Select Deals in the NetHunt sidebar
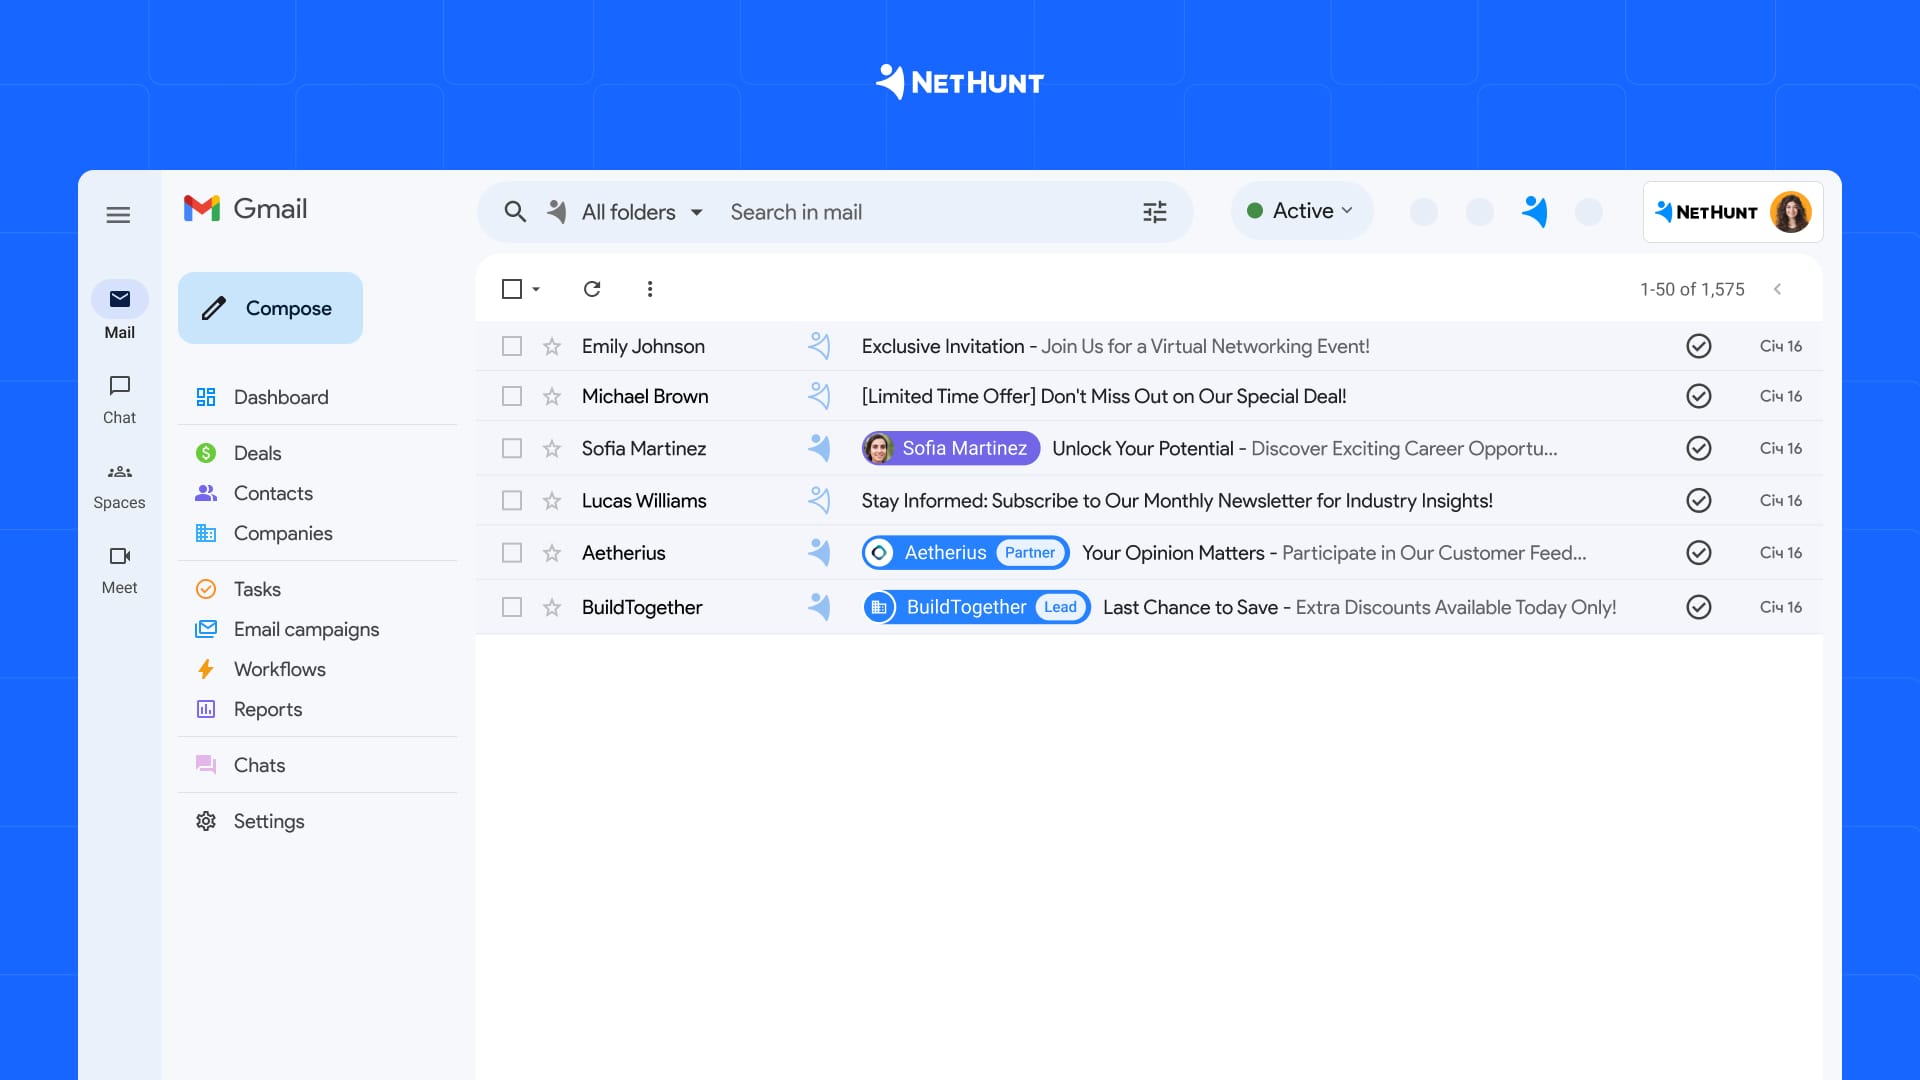Image resolution: width=1920 pixels, height=1080 pixels. point(257,453)
